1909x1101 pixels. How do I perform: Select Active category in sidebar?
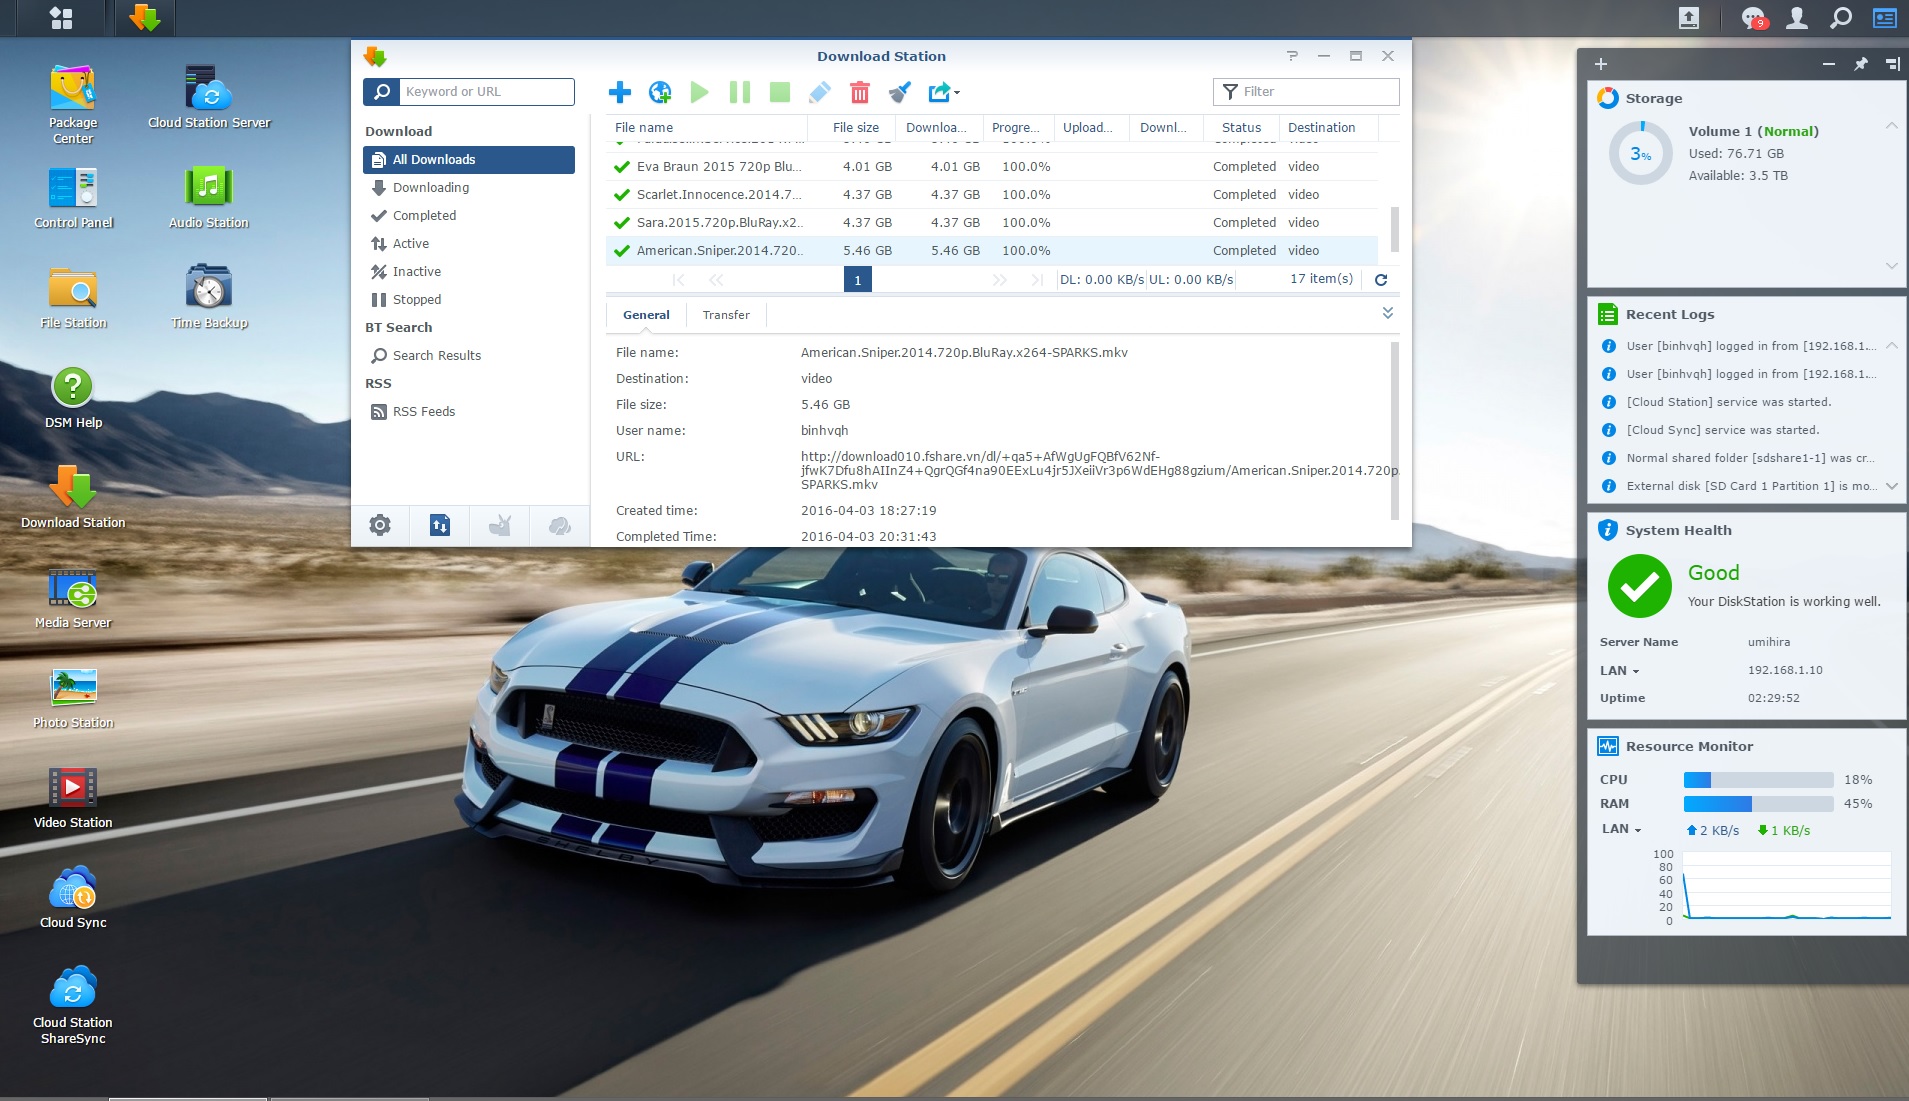[469, 244]
